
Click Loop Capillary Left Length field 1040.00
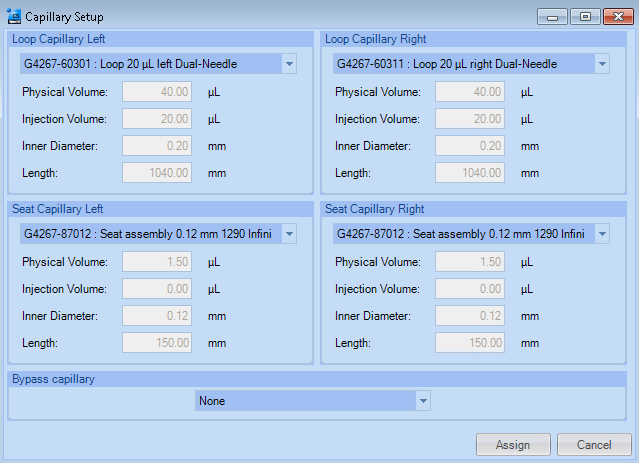[x=157, y=173]
